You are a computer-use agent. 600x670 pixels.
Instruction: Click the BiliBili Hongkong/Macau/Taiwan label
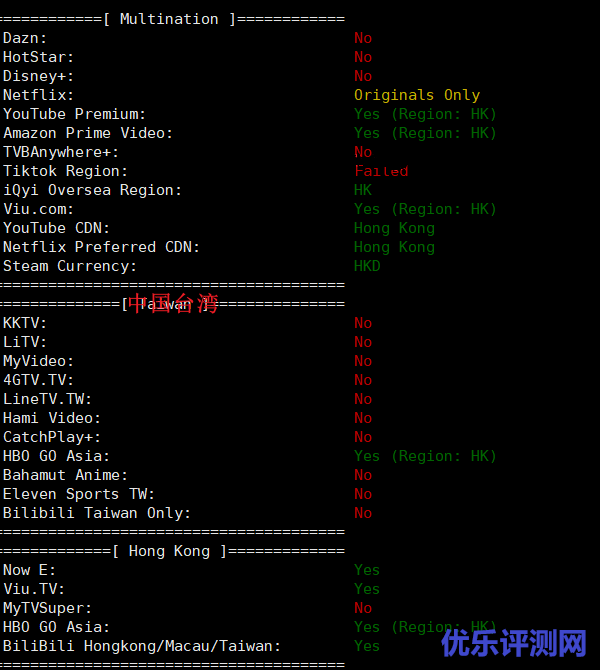click(x=142, y=646)
